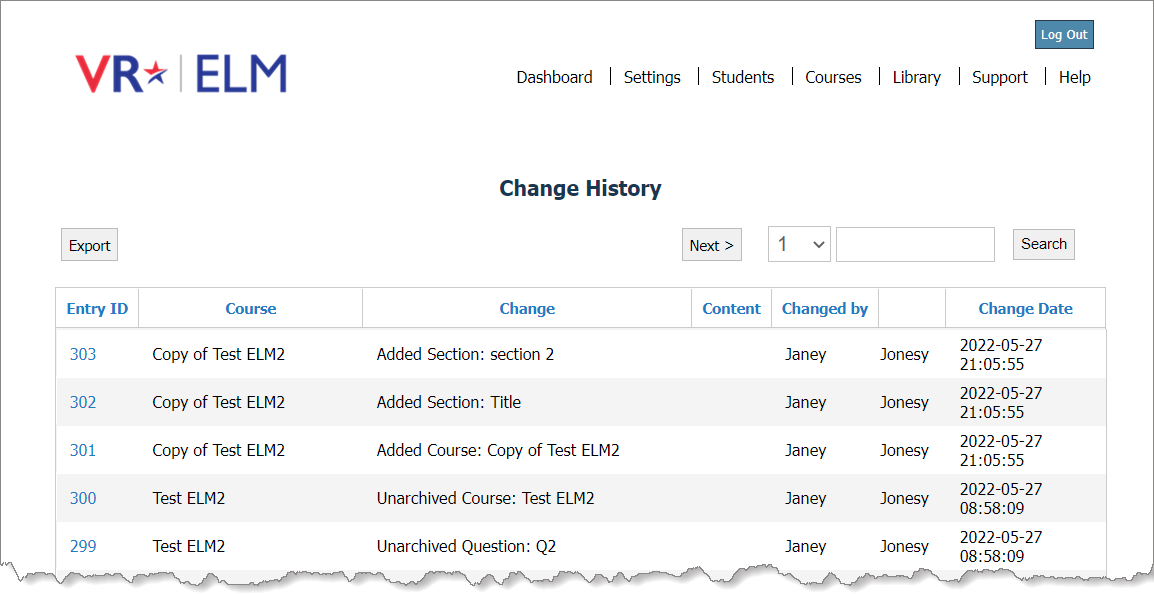The image size is (1154, 594).
Task: Go to the Settings menu
Action: (x=652, y=77)
